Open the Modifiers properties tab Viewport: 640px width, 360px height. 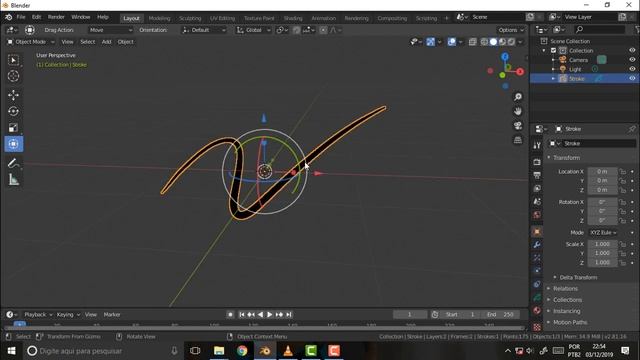(x=537, y=245)
